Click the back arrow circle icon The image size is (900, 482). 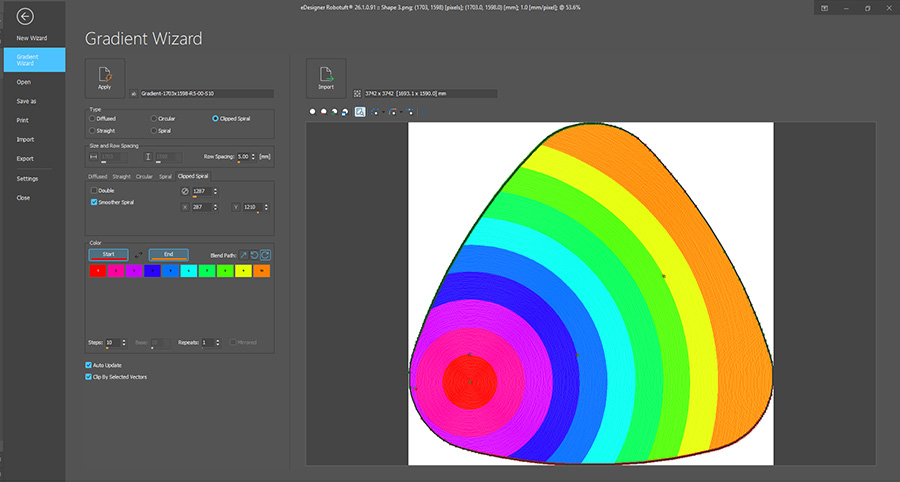coord(25,17)
